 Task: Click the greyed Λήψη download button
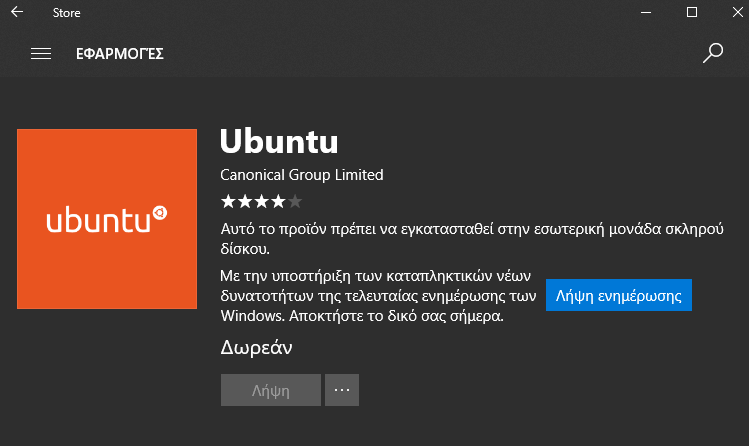click(271, 390)
